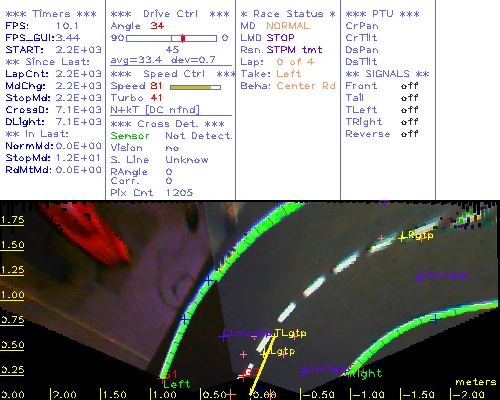Toggle the Tail signal off indicator

410,98
